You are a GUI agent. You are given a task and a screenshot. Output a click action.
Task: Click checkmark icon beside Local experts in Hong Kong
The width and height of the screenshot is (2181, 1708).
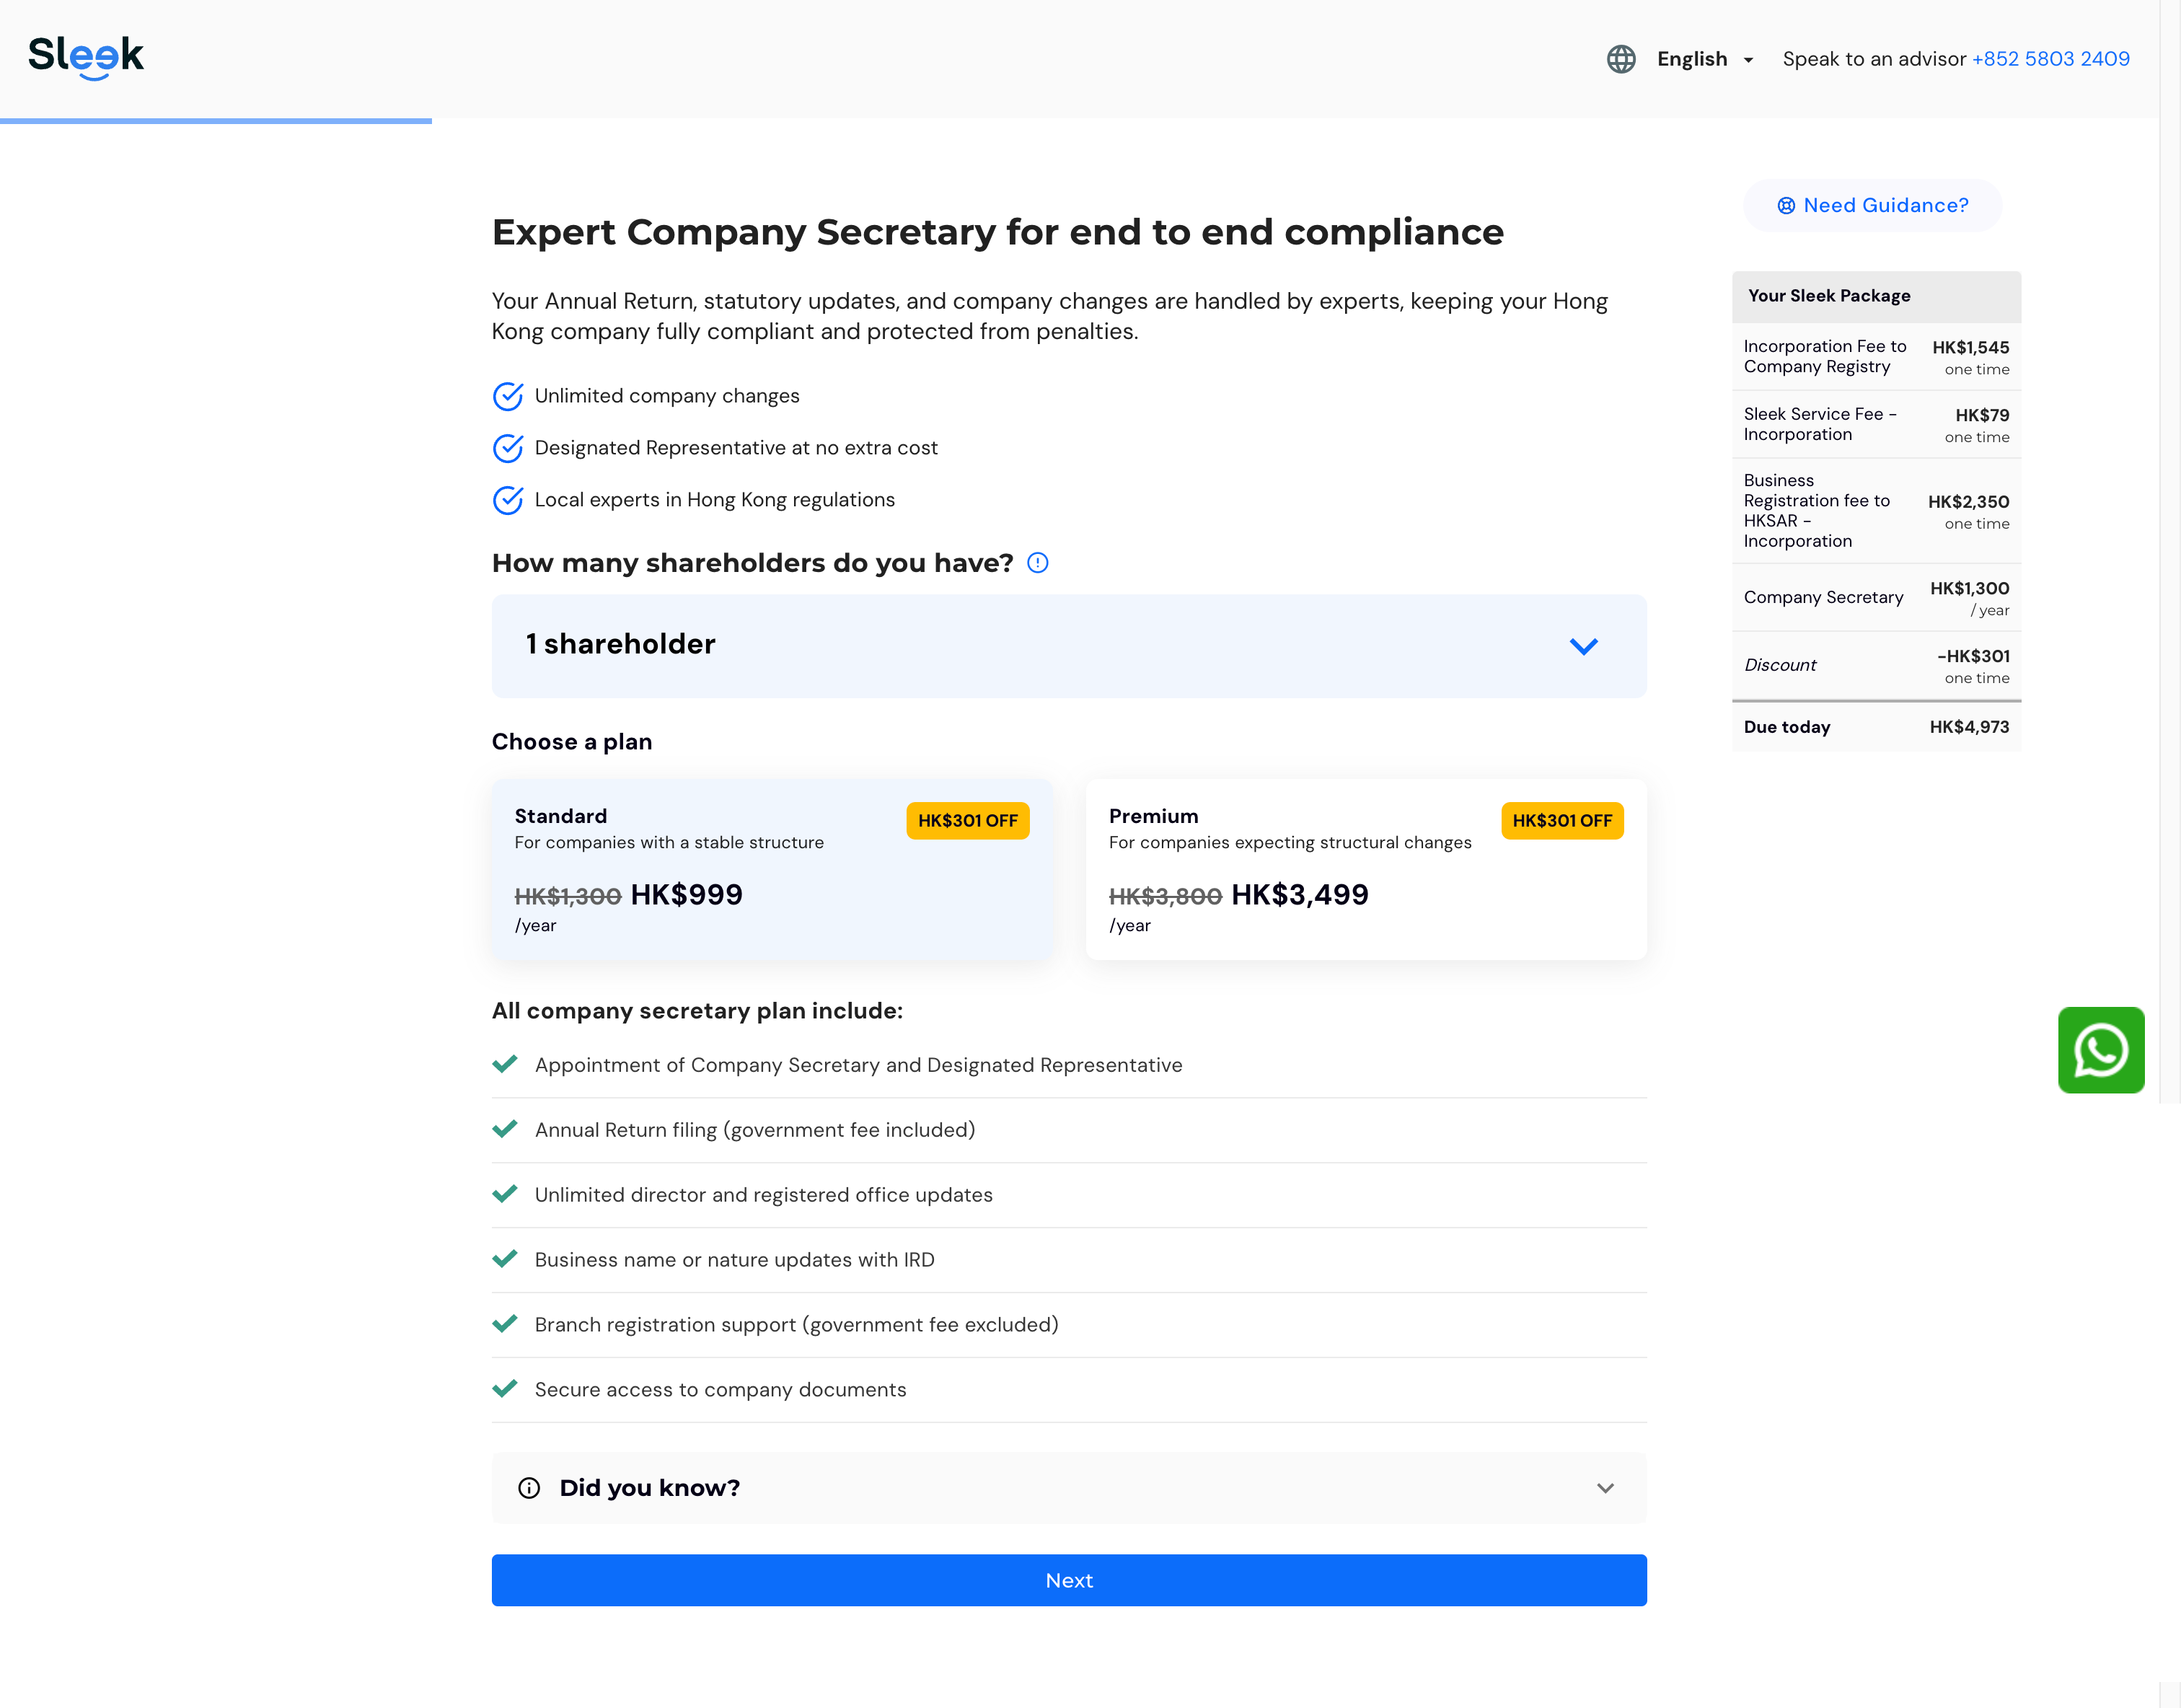point(508,500)
